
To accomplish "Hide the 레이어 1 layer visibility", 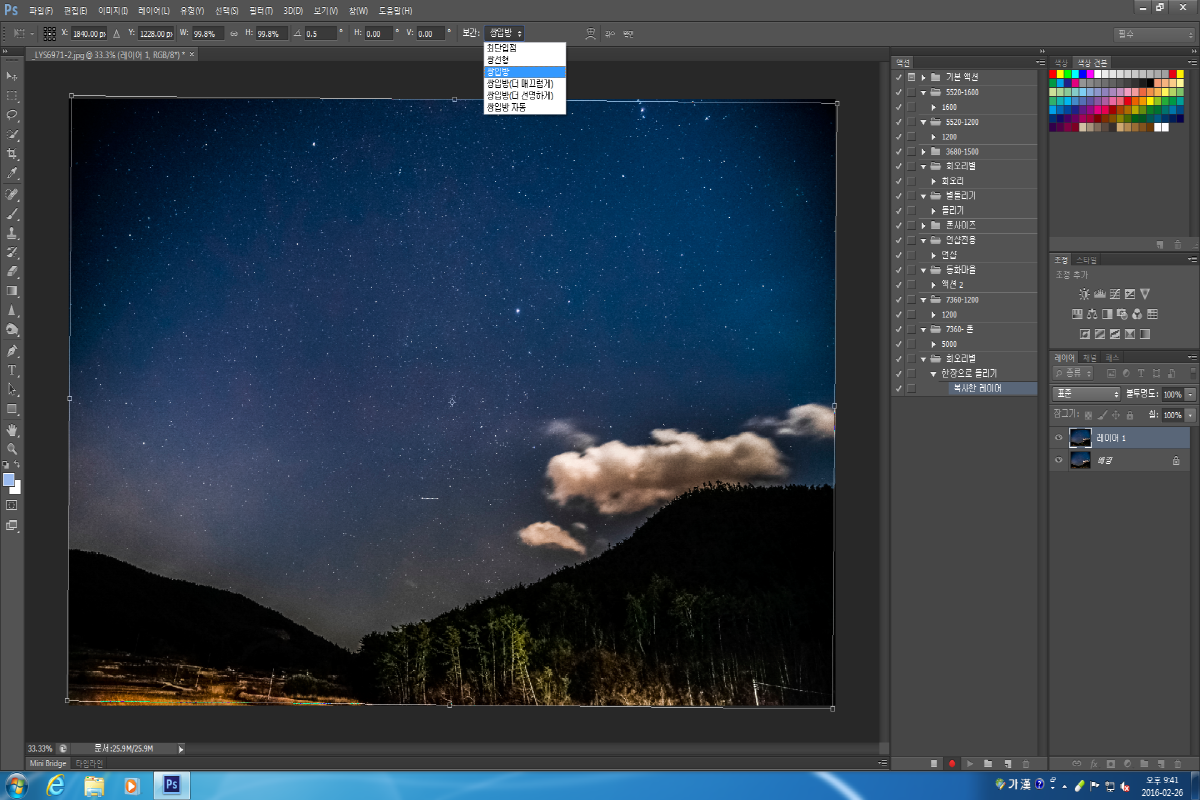I will click(x=1058, y=438).
